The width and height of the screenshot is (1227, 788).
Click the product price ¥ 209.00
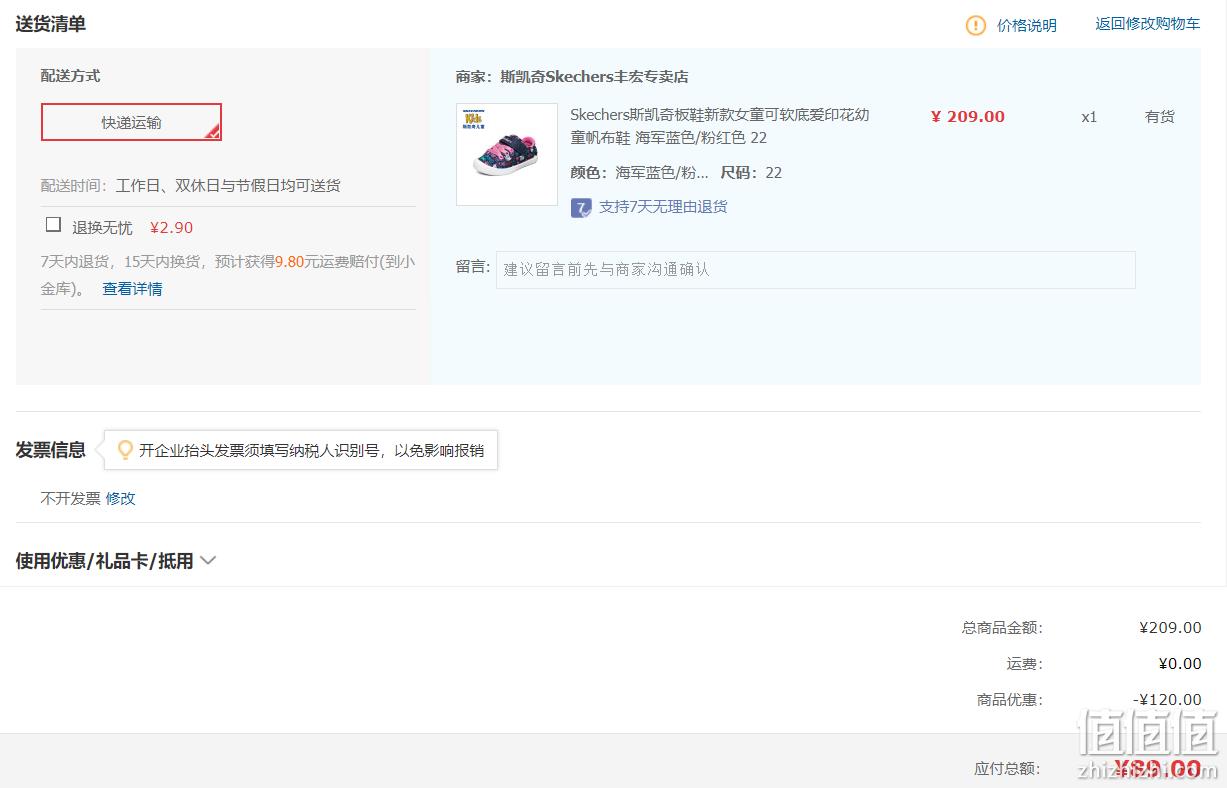coord(968,116)
